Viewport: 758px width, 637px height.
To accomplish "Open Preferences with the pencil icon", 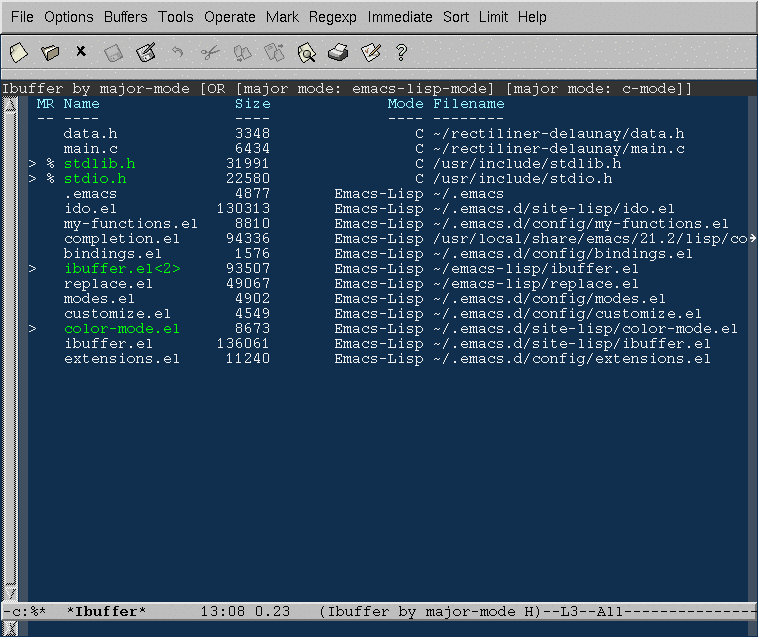I will coord(371,52).
